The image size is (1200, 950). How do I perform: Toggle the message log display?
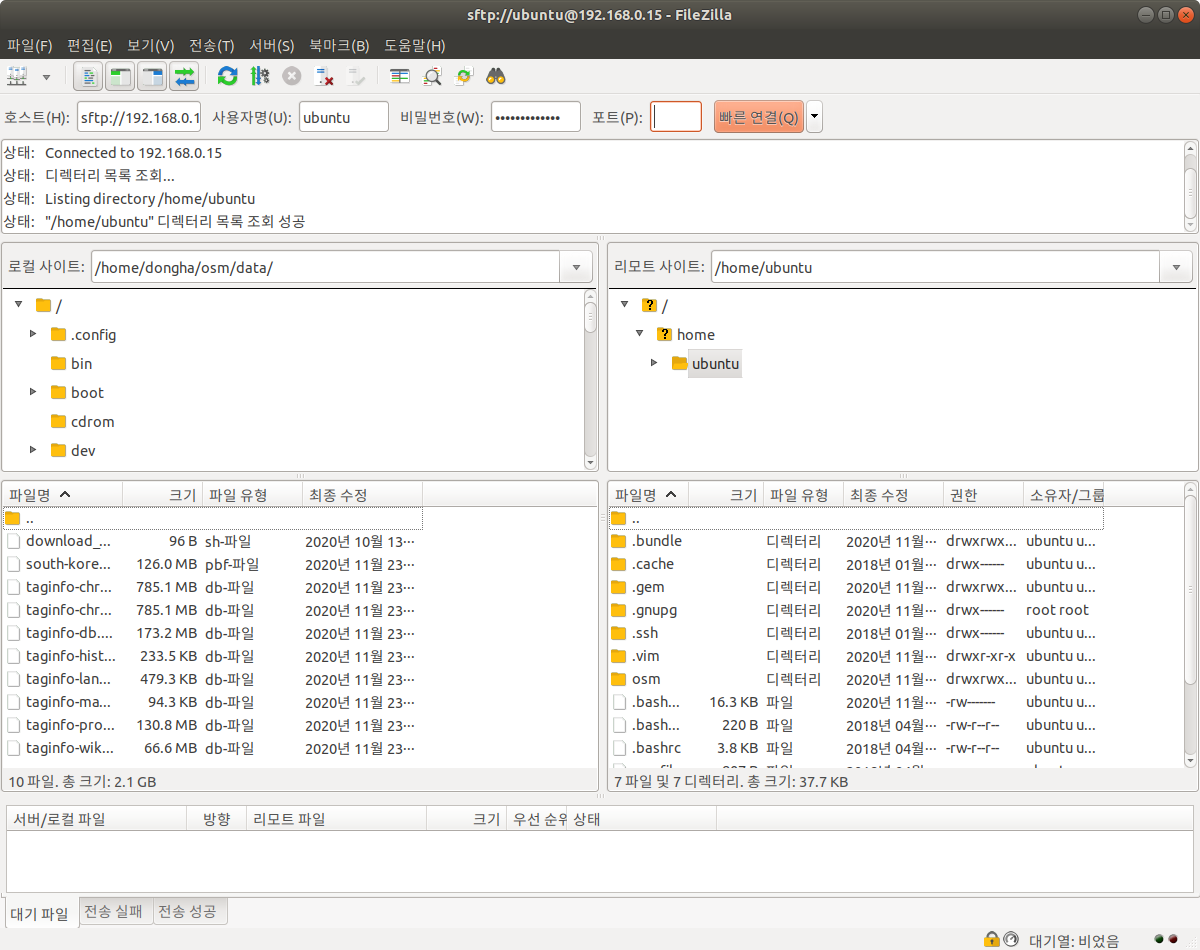89,76
